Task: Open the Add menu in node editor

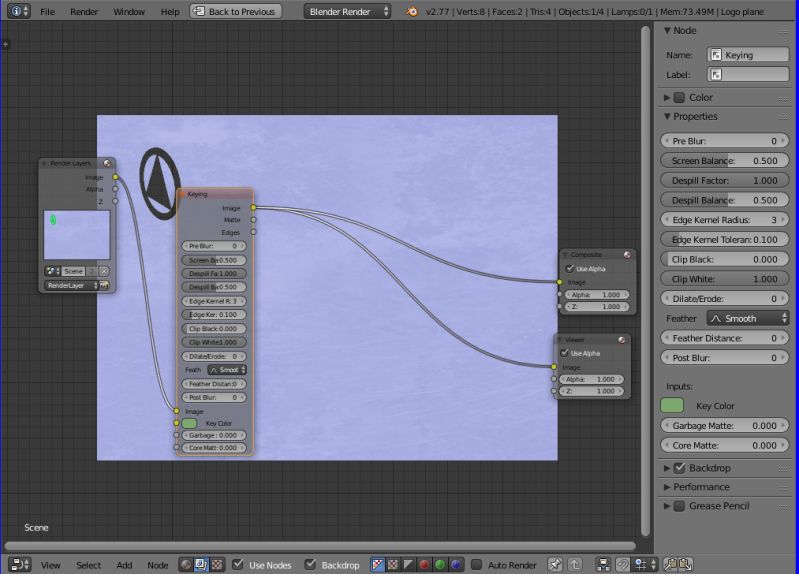Action: pos(124,565)
